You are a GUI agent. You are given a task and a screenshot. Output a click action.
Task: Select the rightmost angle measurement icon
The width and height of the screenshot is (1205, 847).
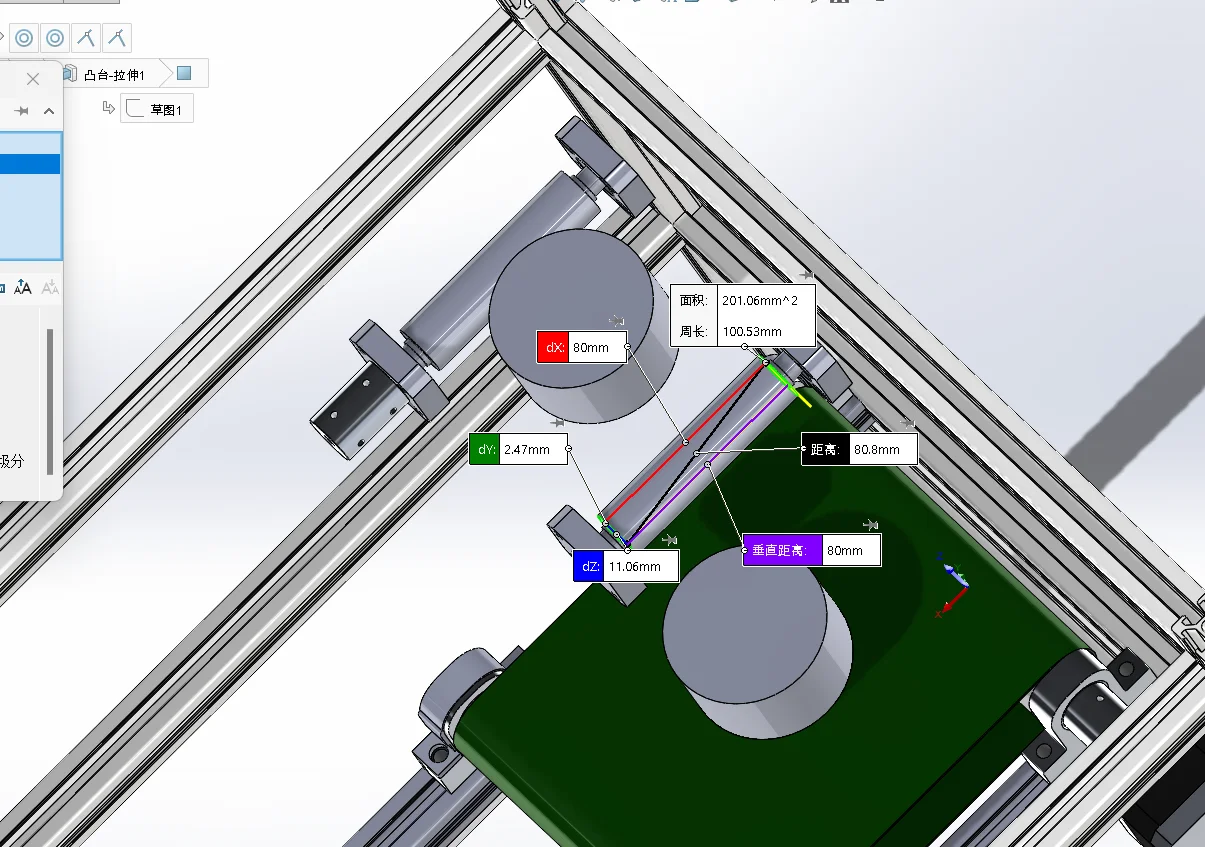tap(117, 38)
